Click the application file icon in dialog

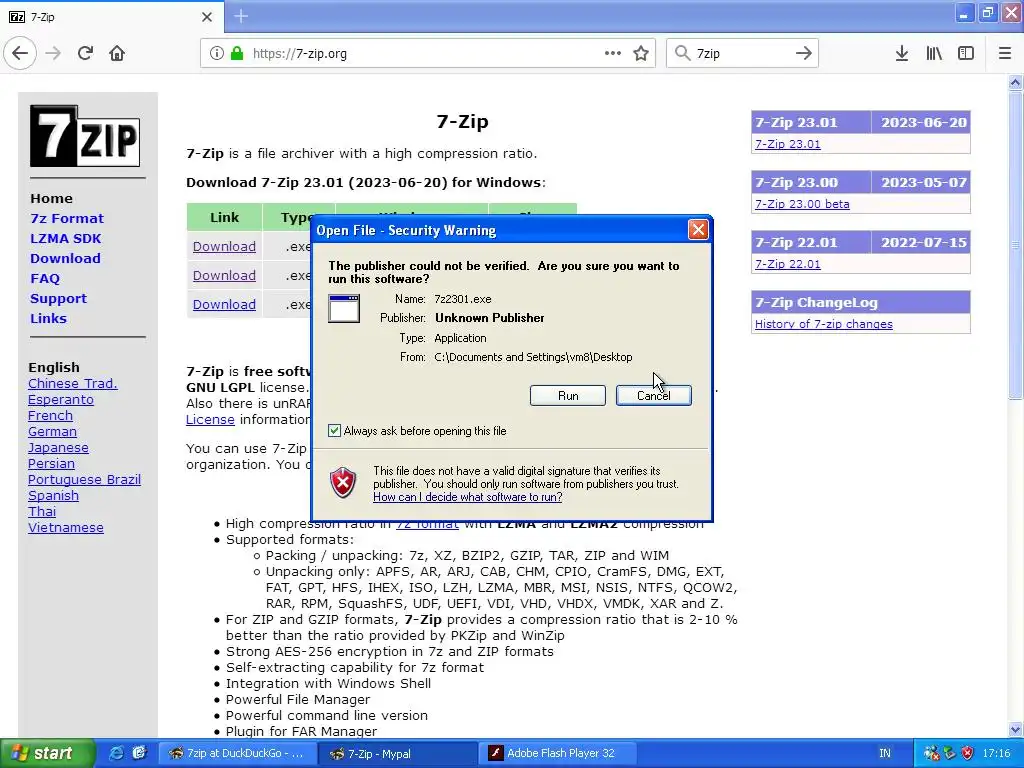344,308
